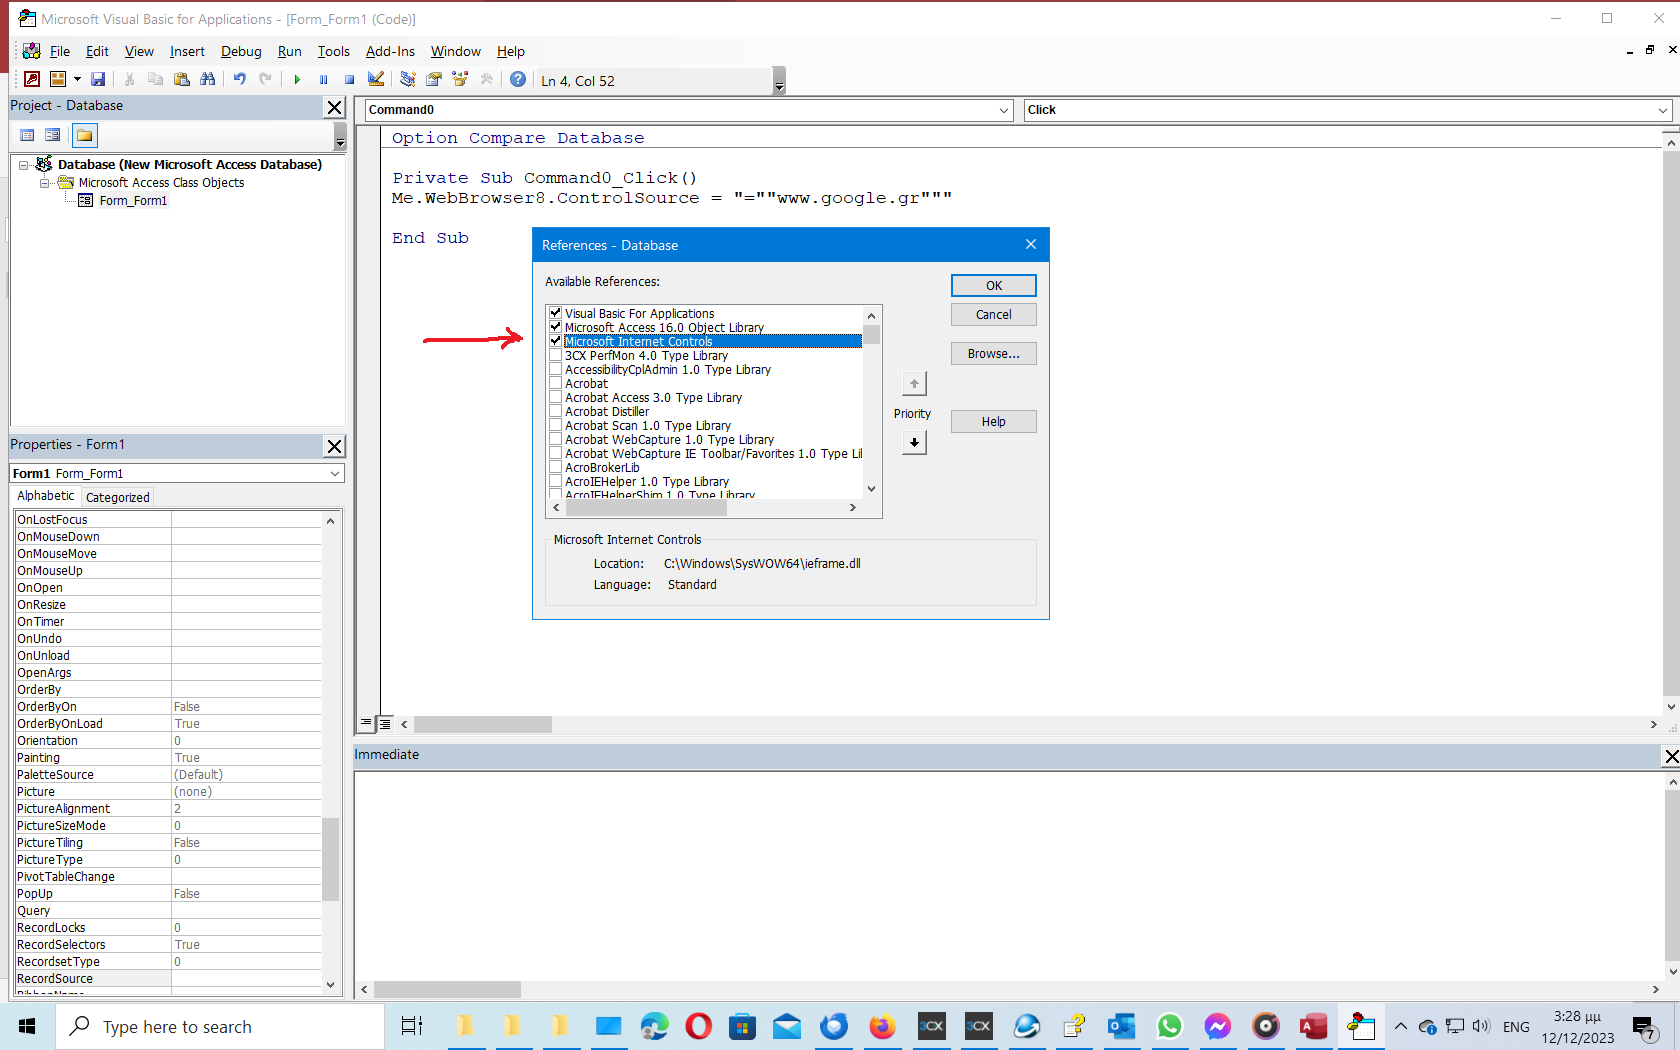Click the Undo arrow in the toolbar
This screenshot has width=1680, height=1050.
point(239,79)
